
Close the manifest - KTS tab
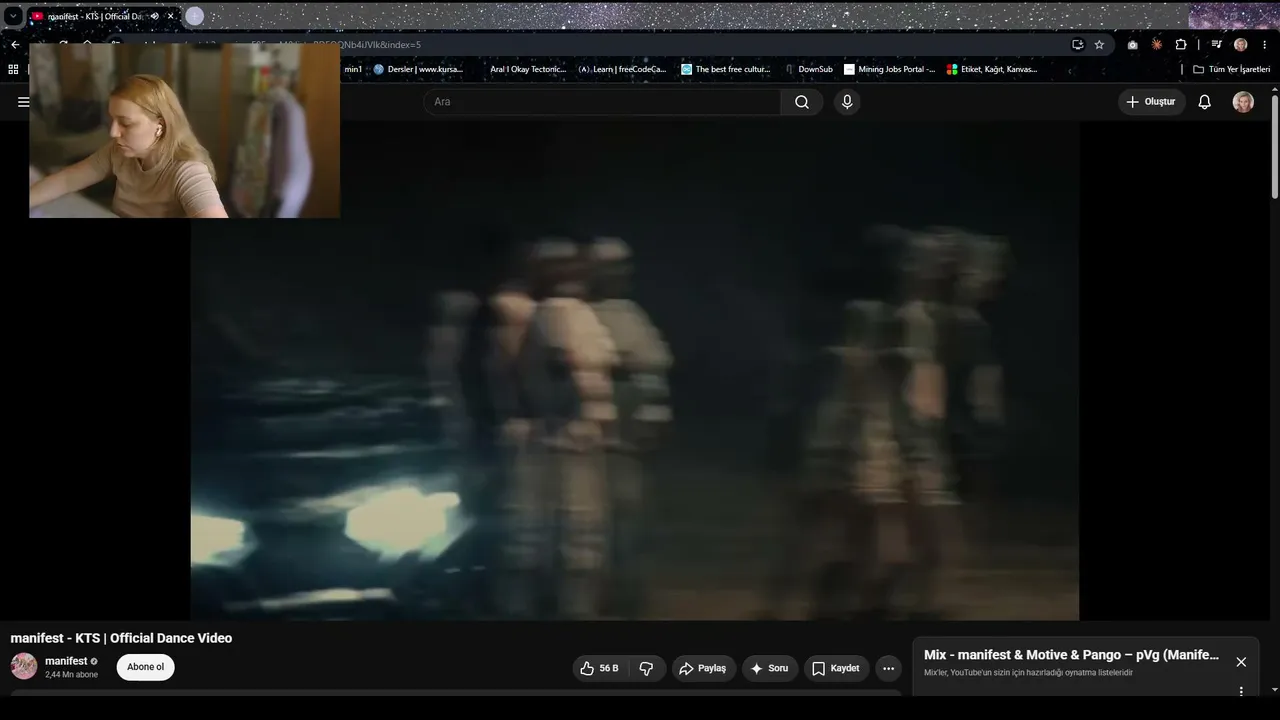(x=170, y=16)
